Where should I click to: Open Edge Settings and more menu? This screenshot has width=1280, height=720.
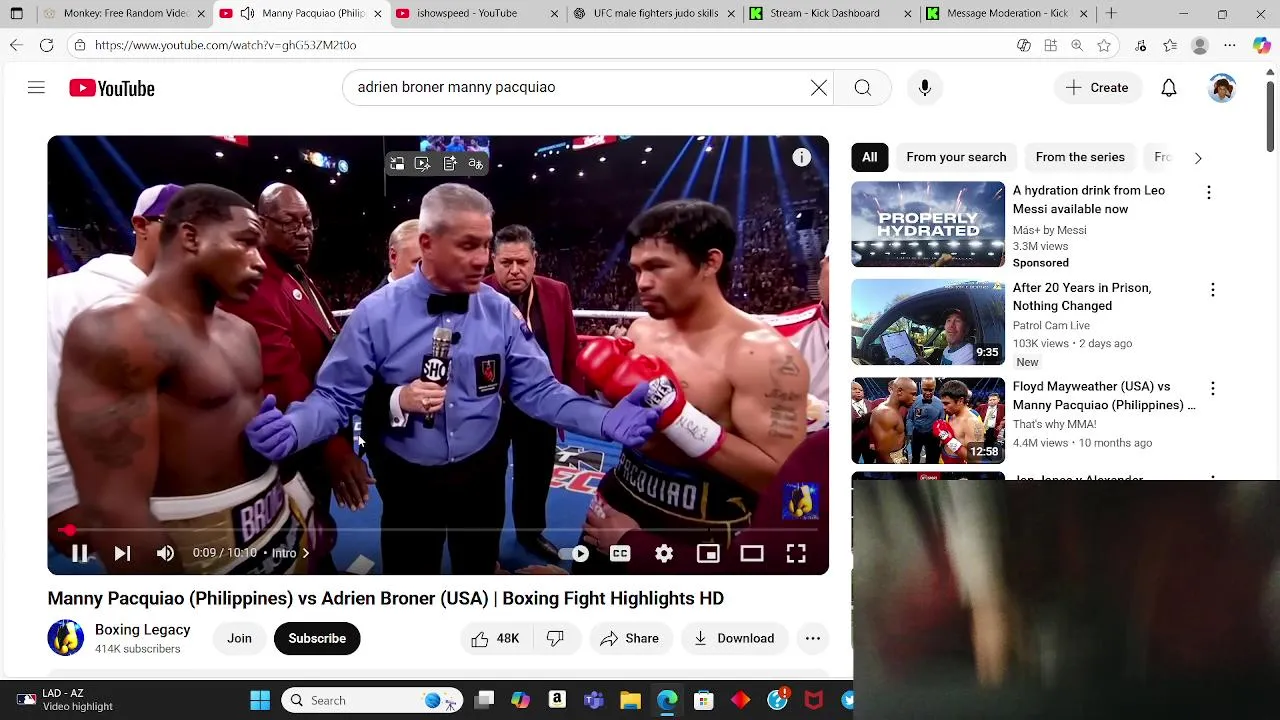tap(1230, 45)
